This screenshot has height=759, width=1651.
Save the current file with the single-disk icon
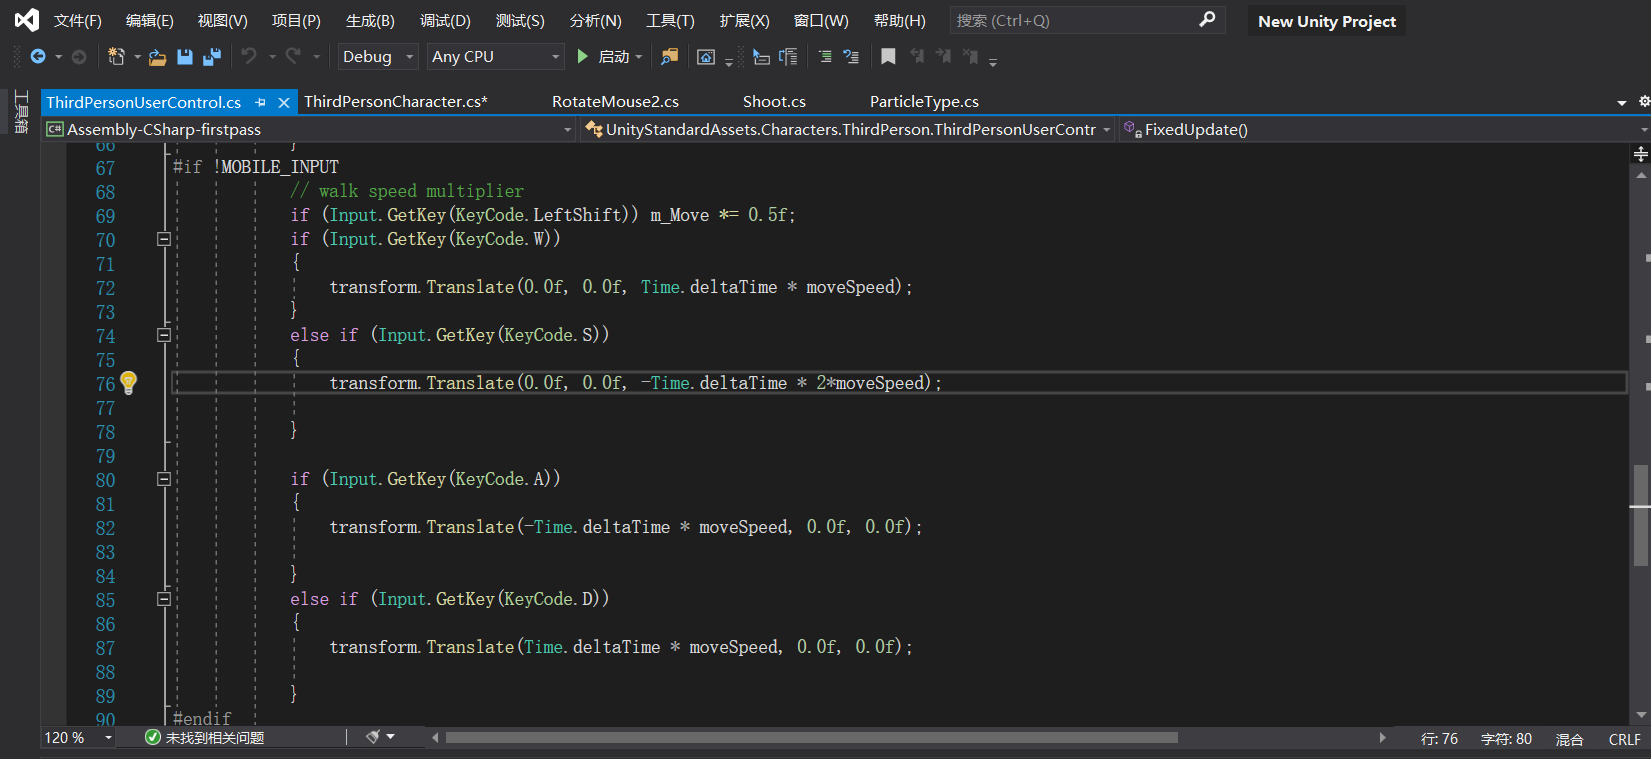coord(185,57)
